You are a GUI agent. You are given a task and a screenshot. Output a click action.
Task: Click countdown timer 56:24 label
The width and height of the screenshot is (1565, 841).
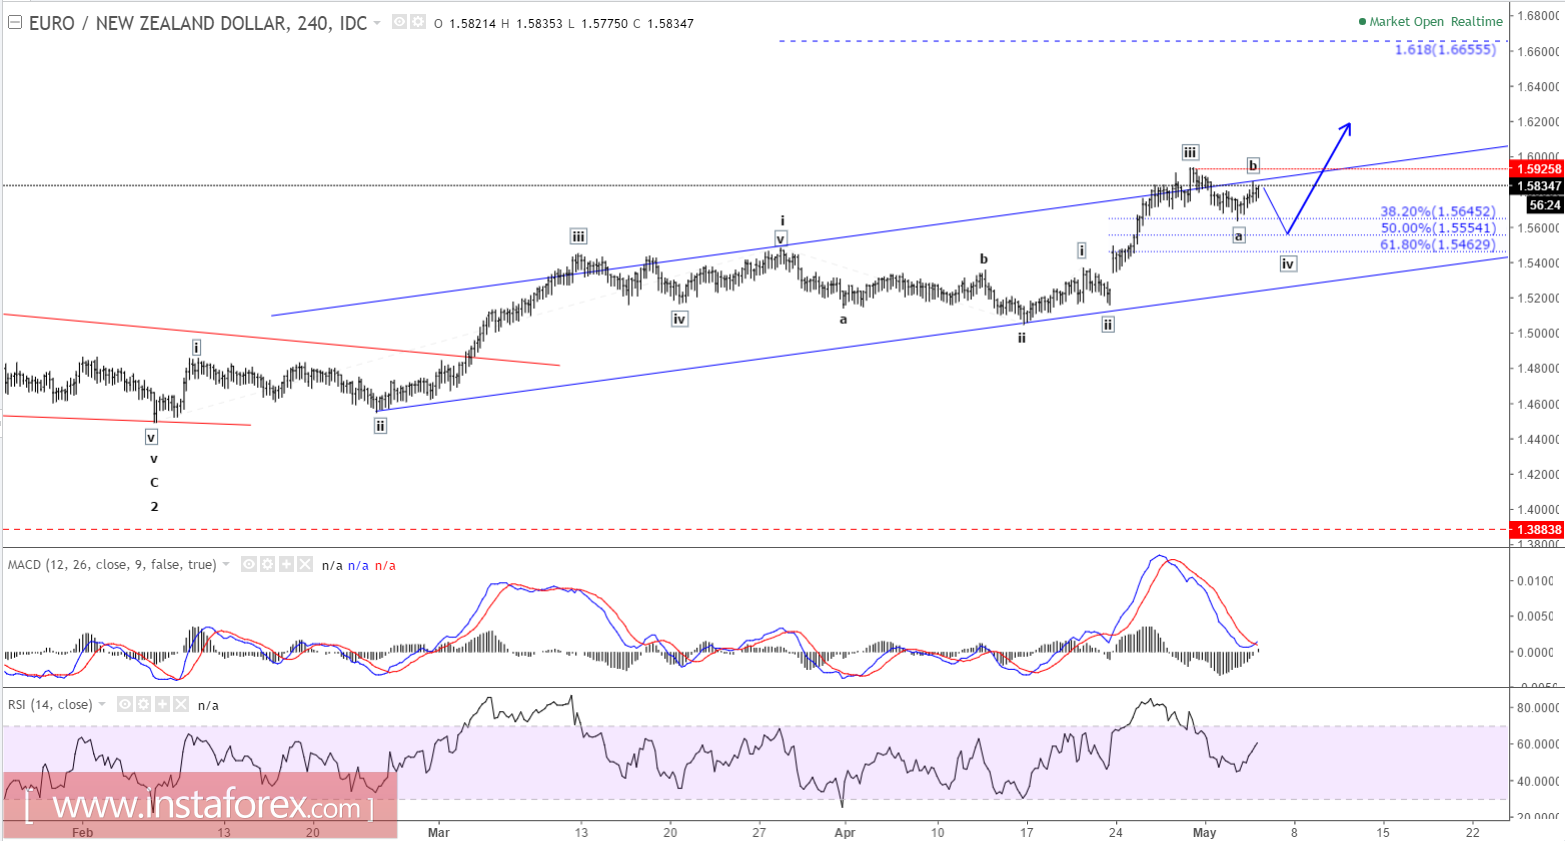[1544, 205]
